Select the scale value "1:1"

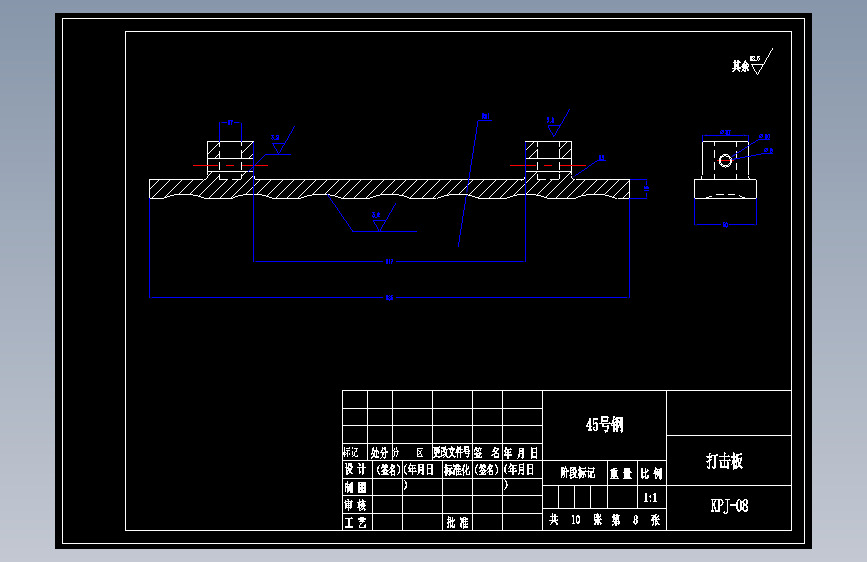[x=650, y=498]
